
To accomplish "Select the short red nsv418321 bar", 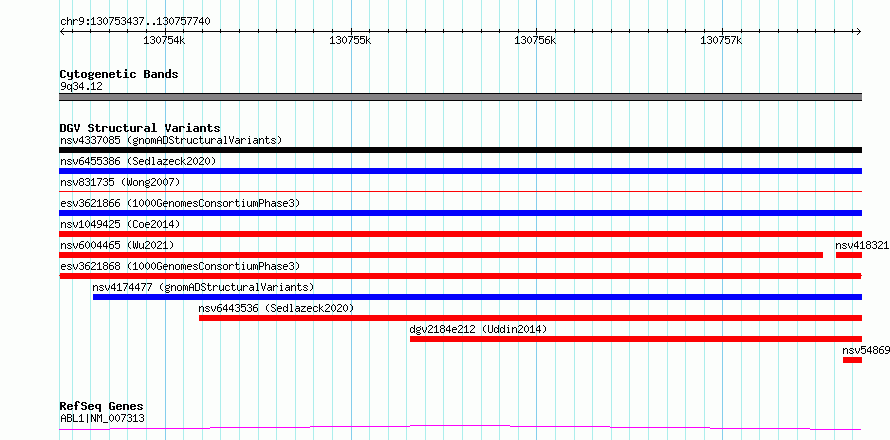I will point(849,255).
